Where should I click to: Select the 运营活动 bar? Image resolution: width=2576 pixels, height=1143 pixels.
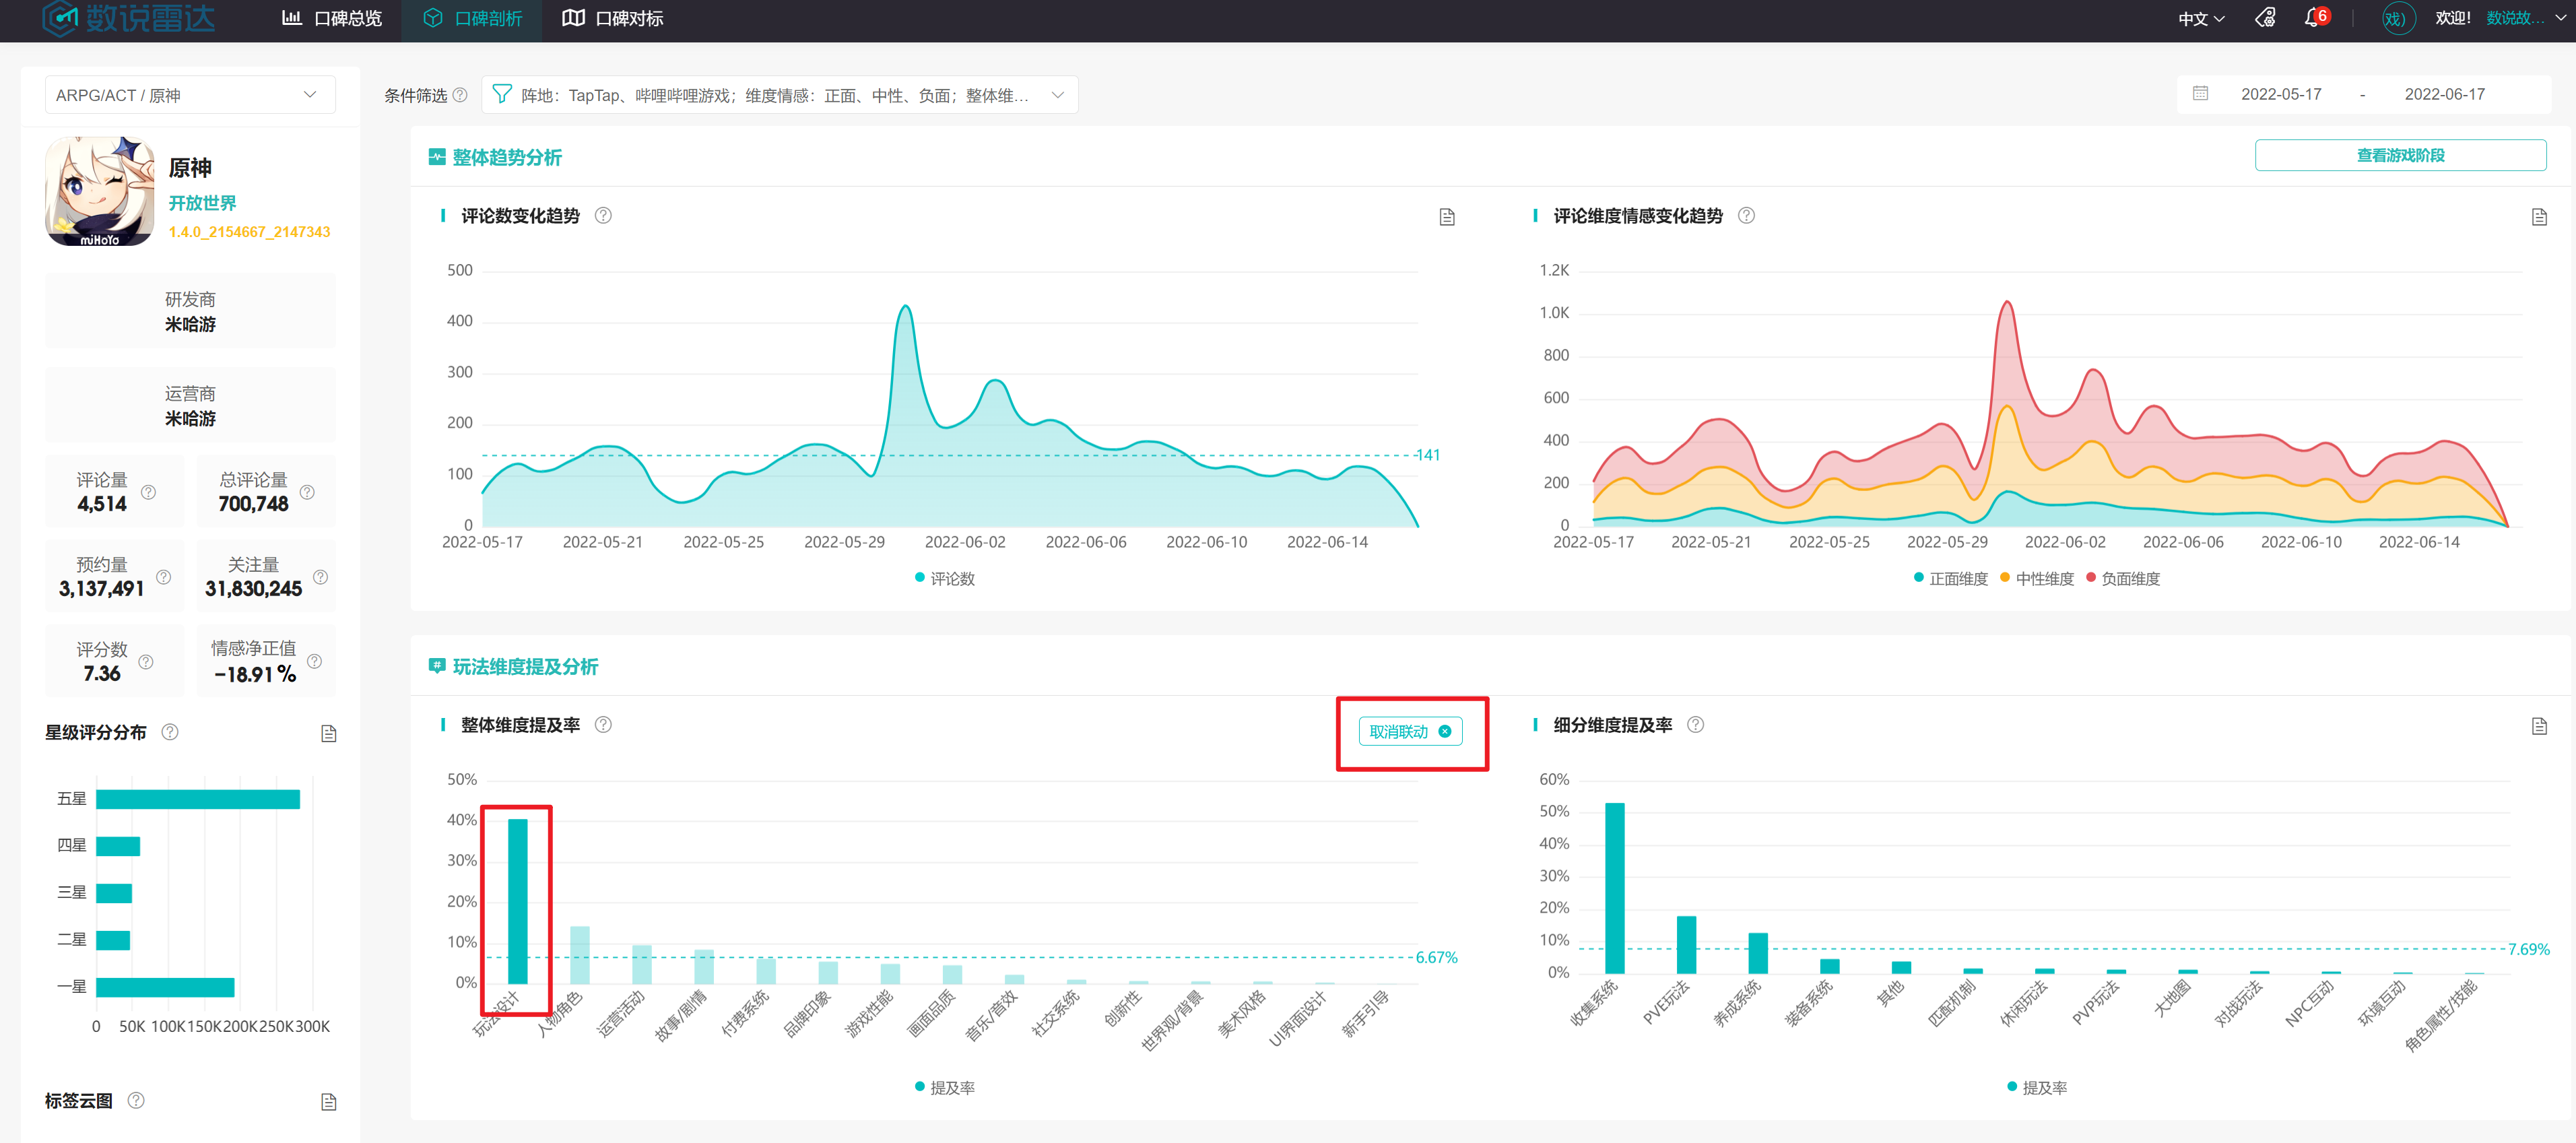[641, 964]
